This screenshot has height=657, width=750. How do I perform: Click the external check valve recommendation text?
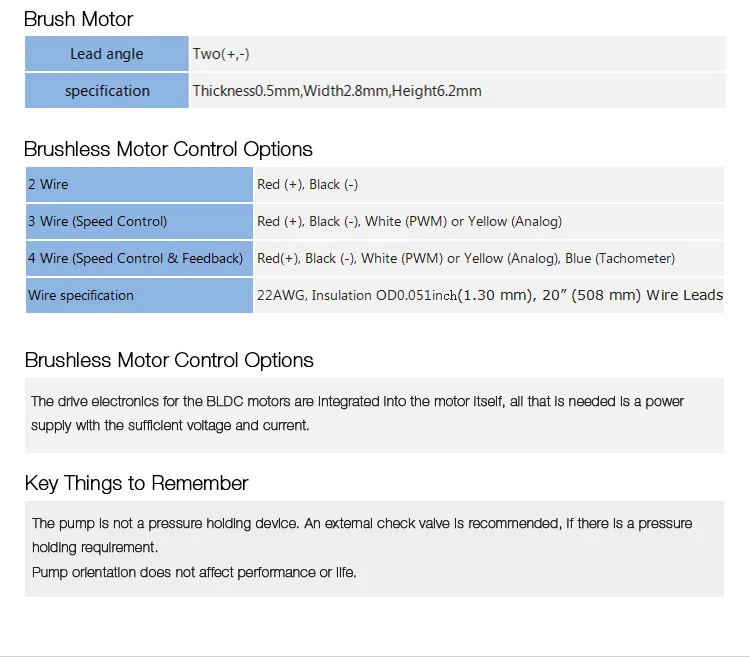[361, 523]
